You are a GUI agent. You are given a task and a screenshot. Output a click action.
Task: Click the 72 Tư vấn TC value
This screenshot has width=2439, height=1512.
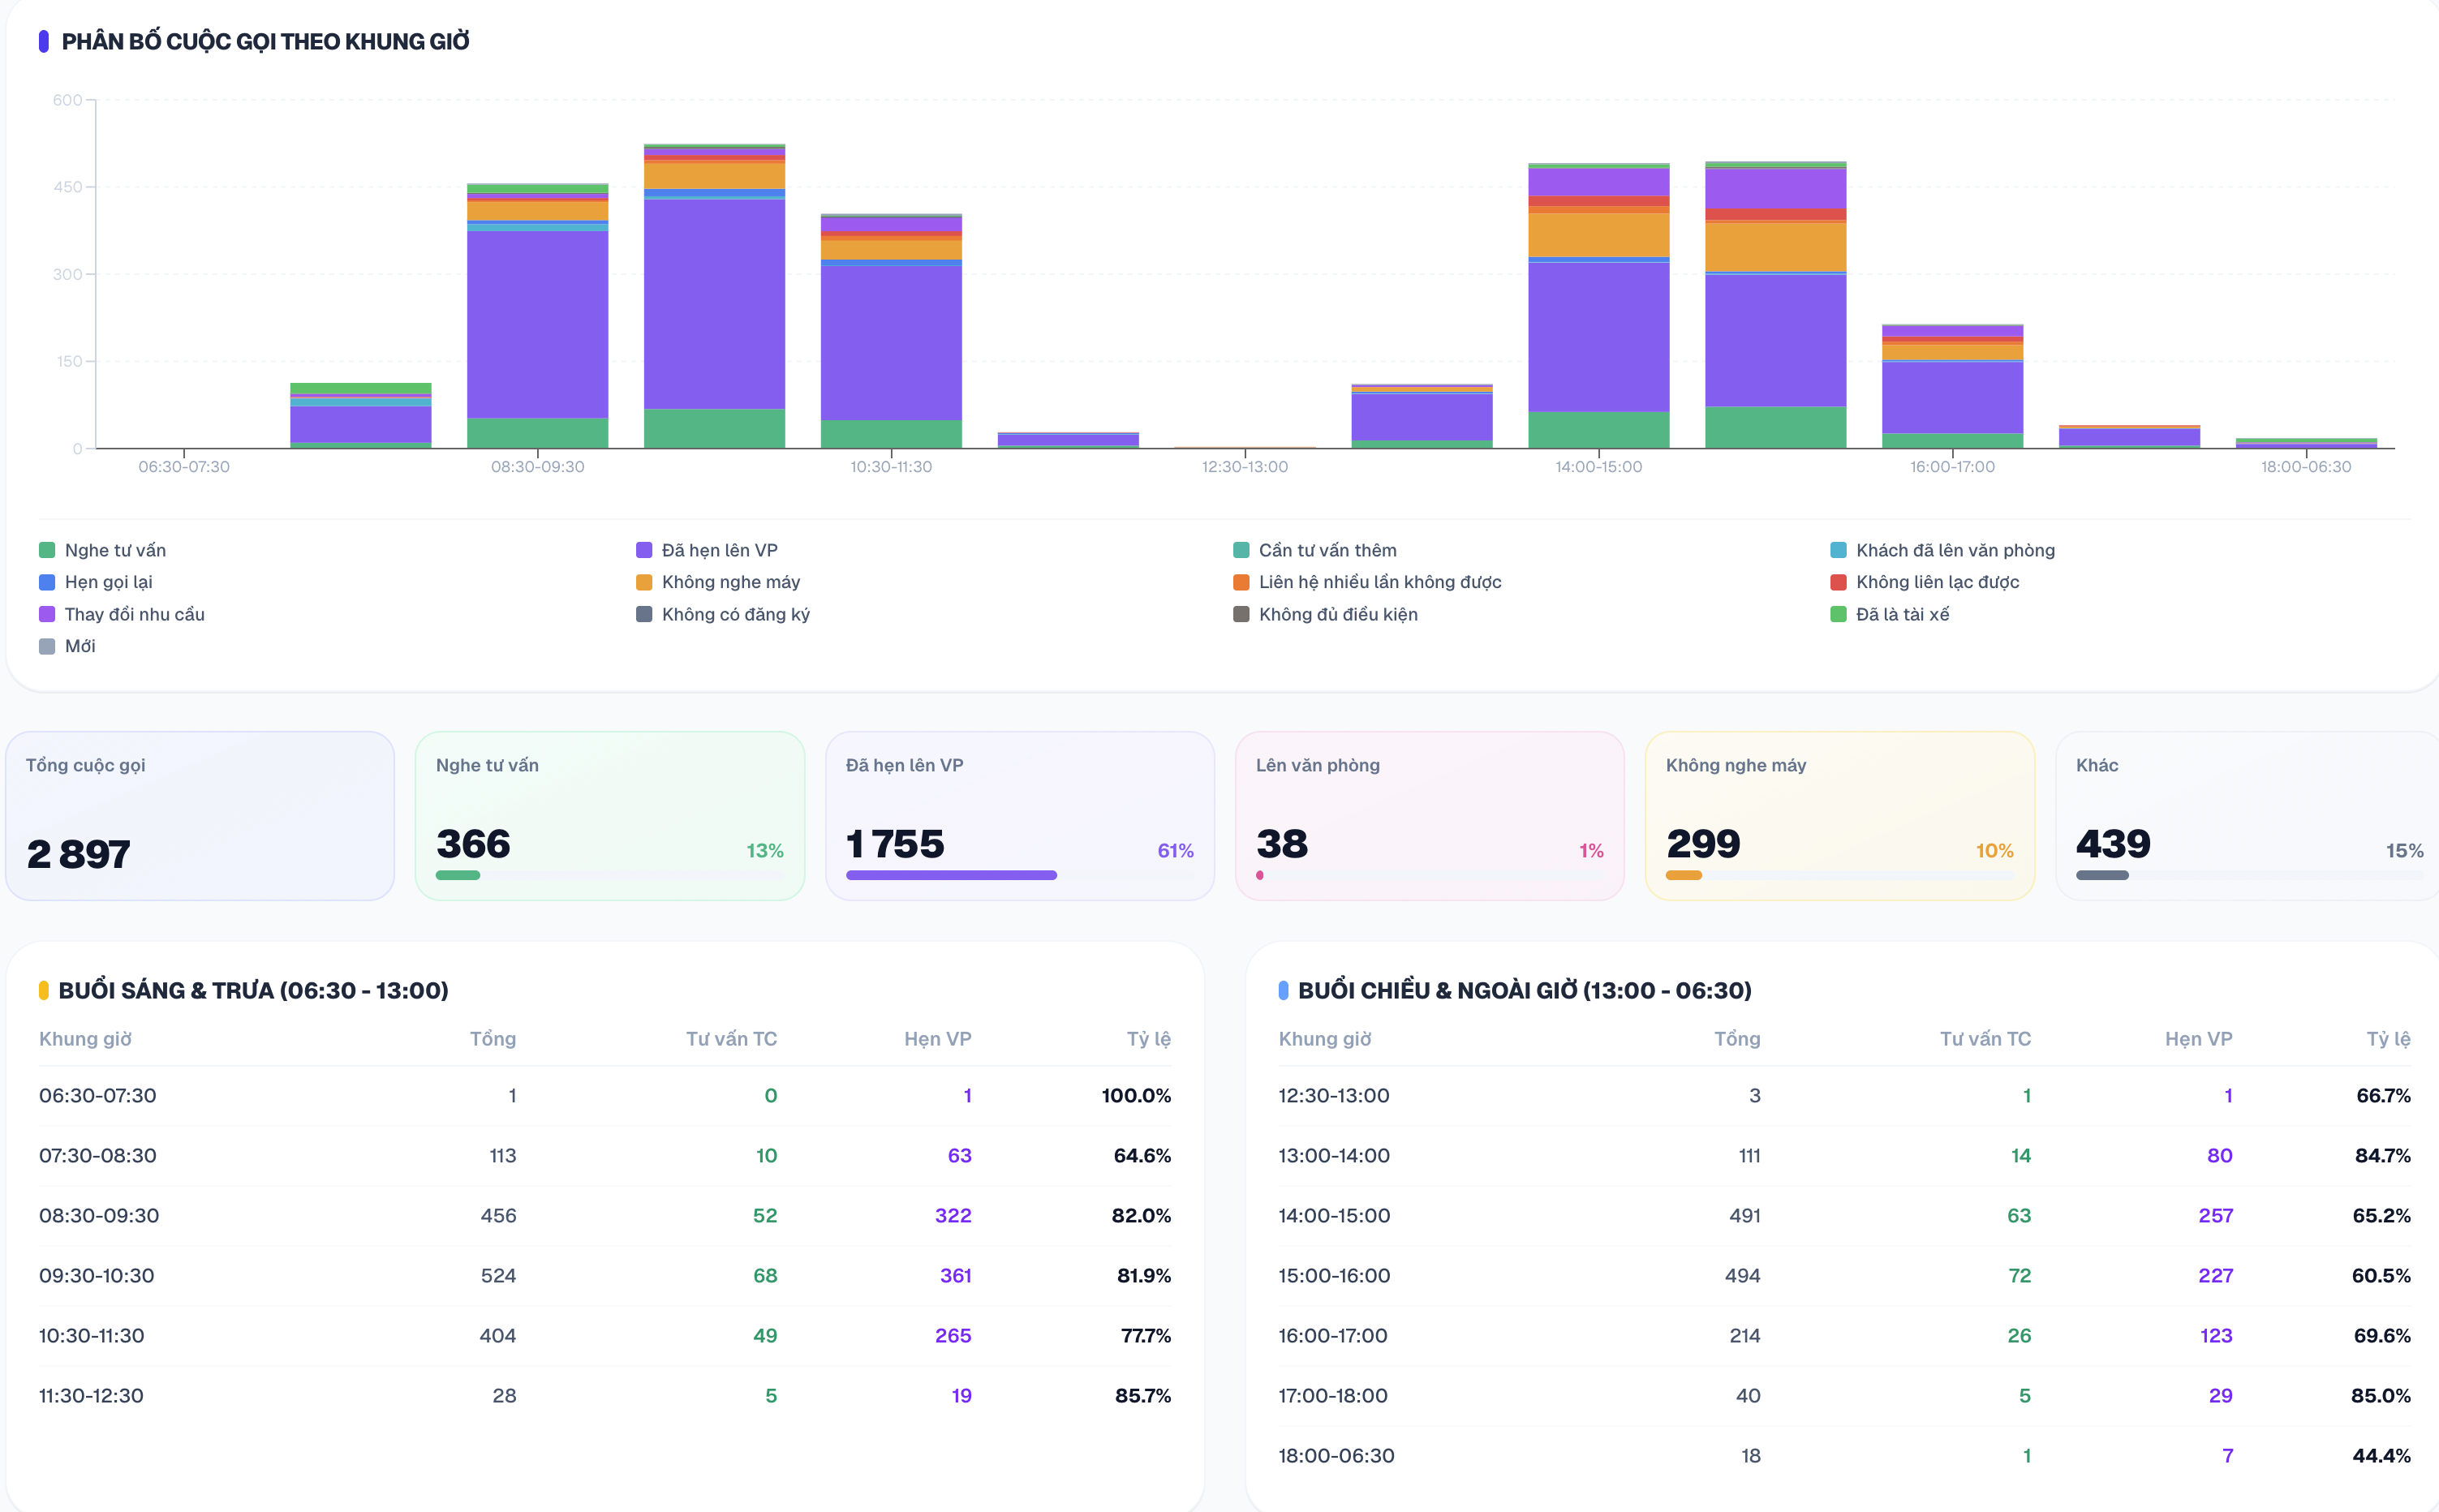[x=2019, y=1275]
